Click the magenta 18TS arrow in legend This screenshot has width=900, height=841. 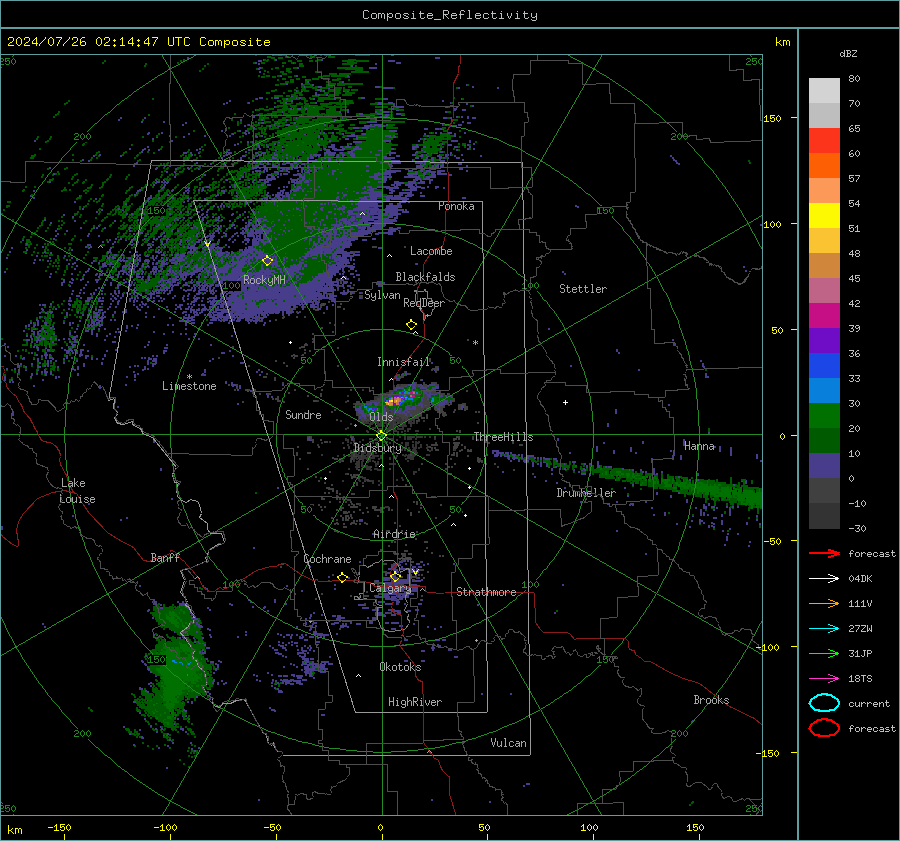824,679
